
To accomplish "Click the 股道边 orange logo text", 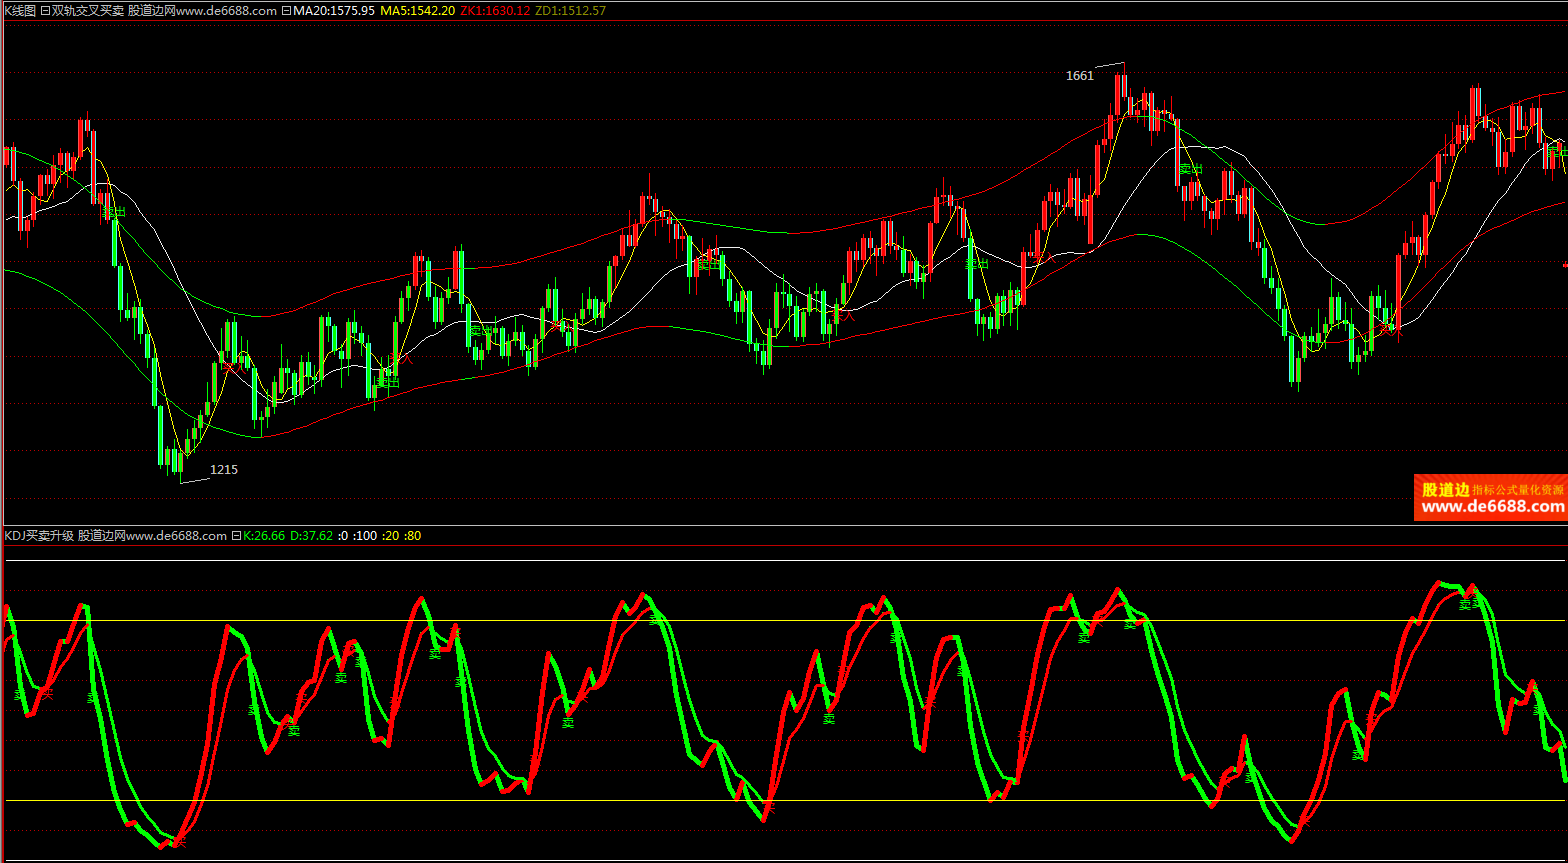I will [1445, 490].
